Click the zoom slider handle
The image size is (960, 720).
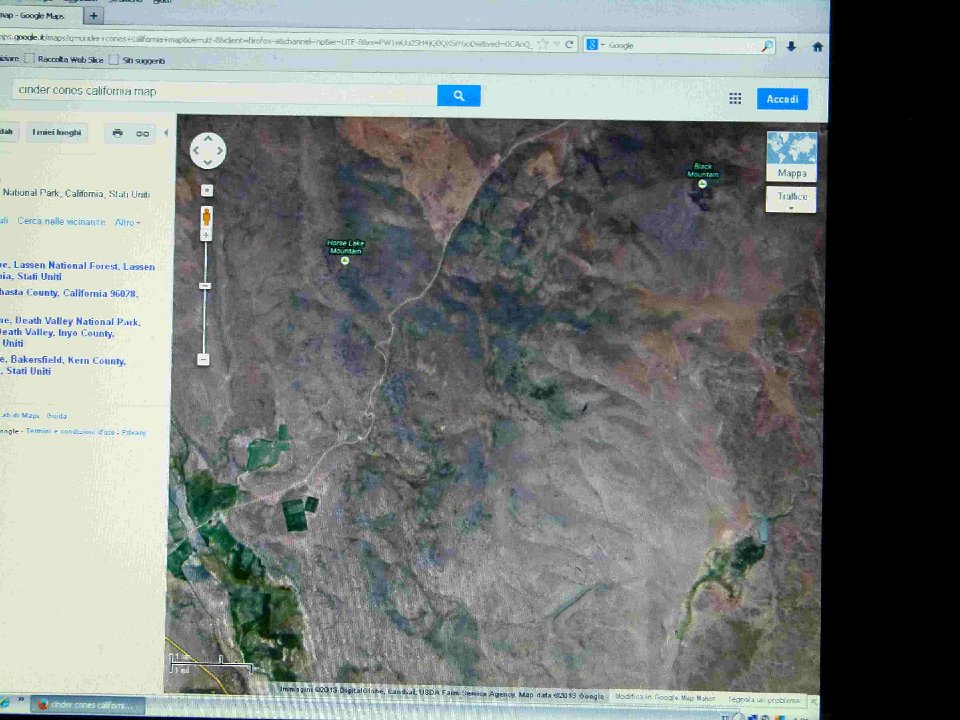click(206, 286)
